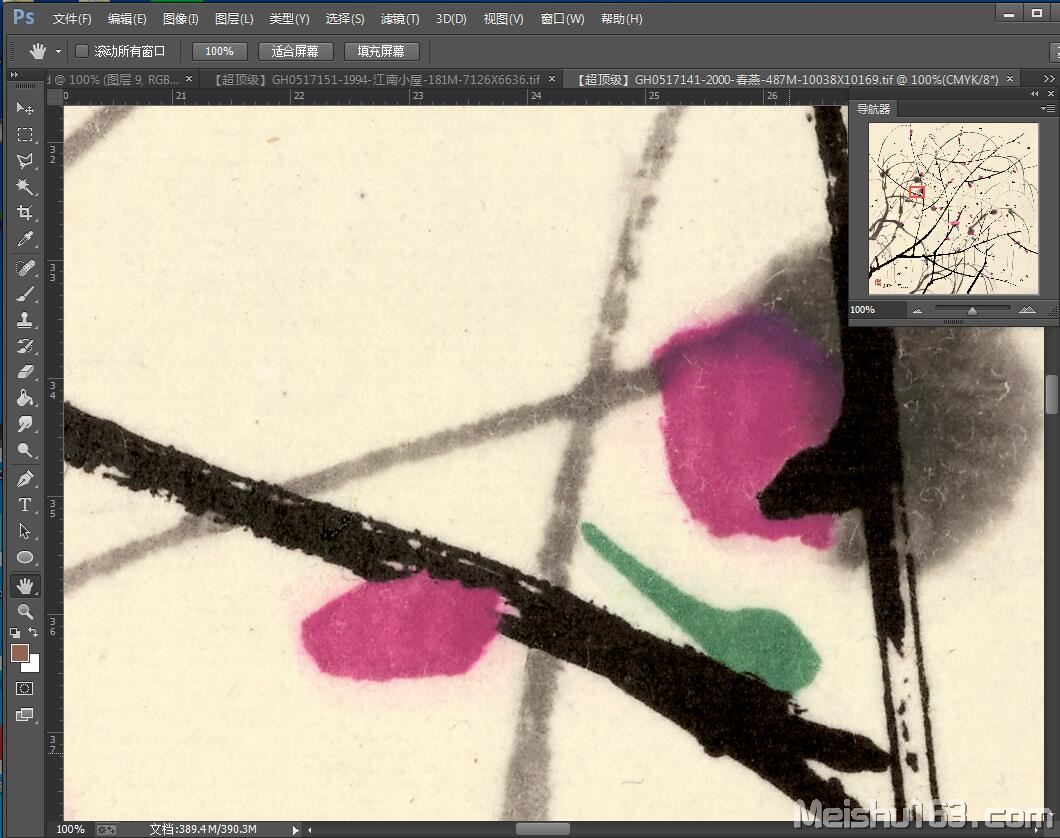This screenshot has height=838, width=1060.
Task: Select the Smudge tool
Action: click(x=25, y=424)
